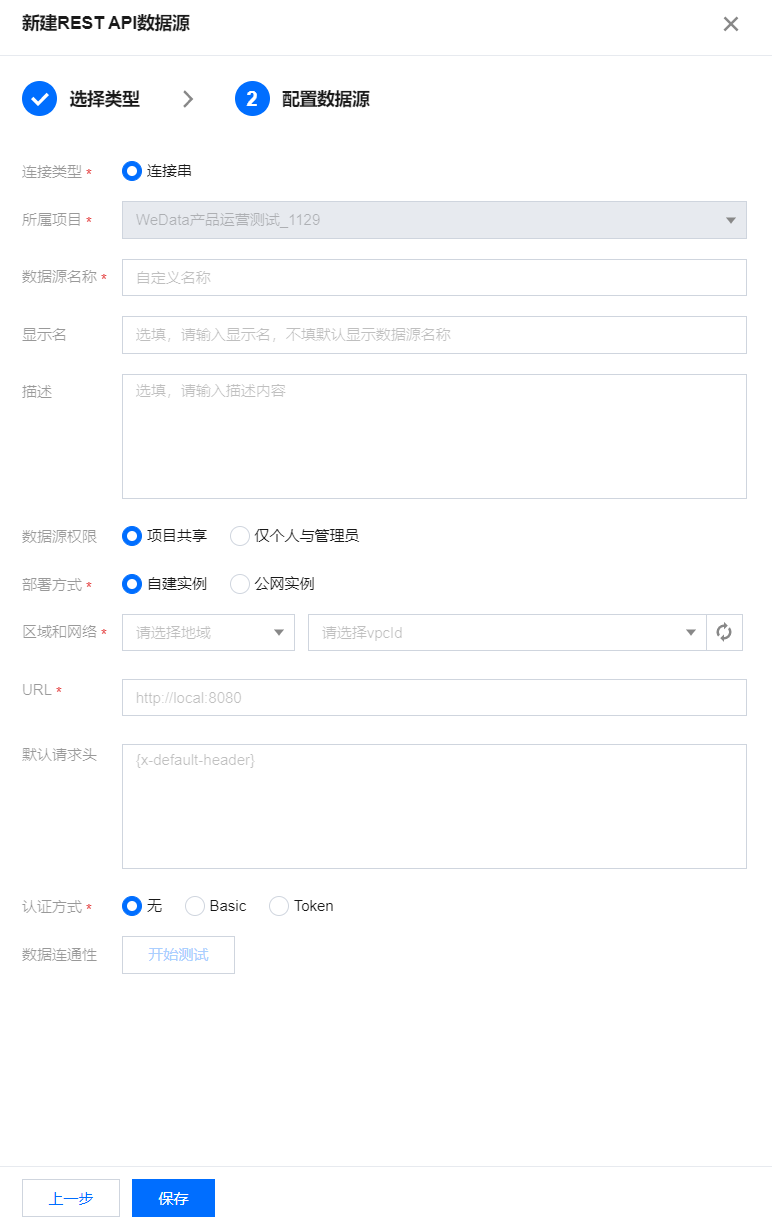Screen dimensions: 772x1225
Task: Click the completed step checkmark icon
Action: click(40, 99)
